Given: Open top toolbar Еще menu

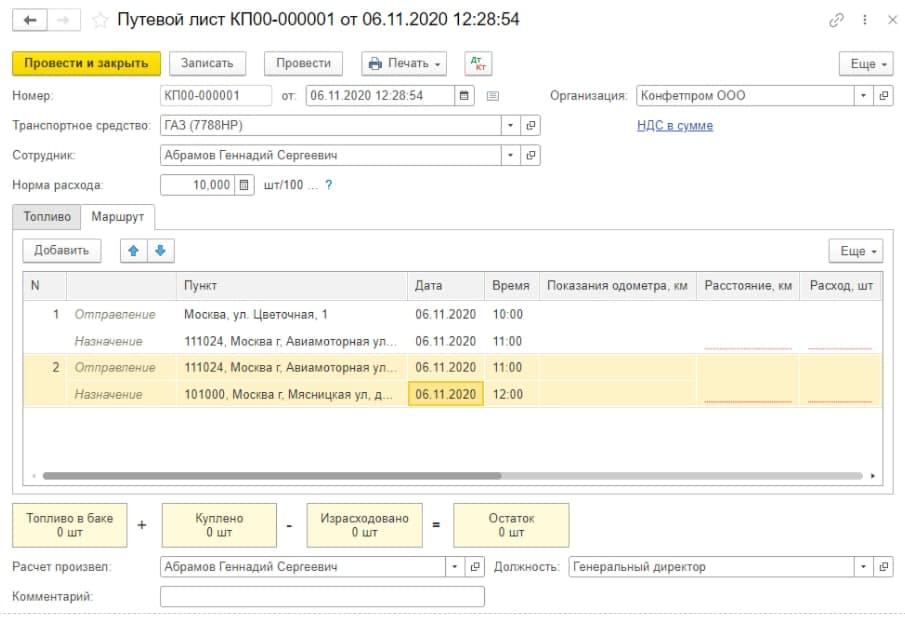Looking at the screenshot, I should coord(866,63).
